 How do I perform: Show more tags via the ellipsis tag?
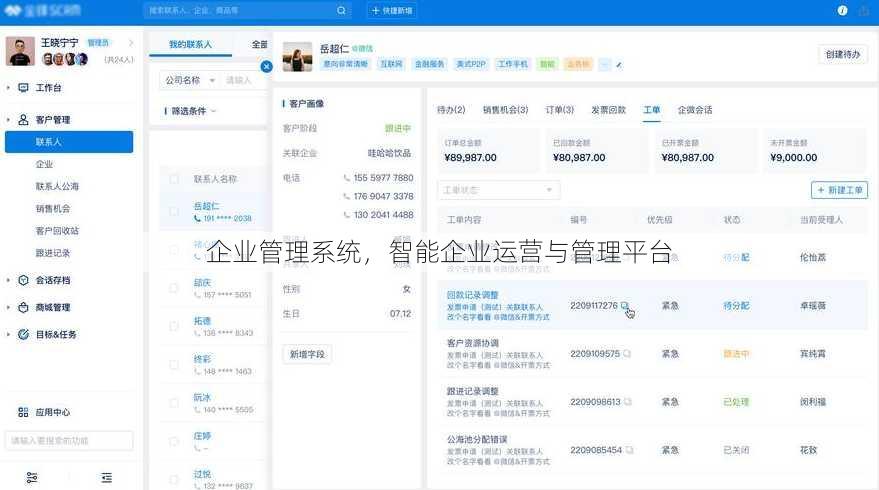(x=604, y=64)
